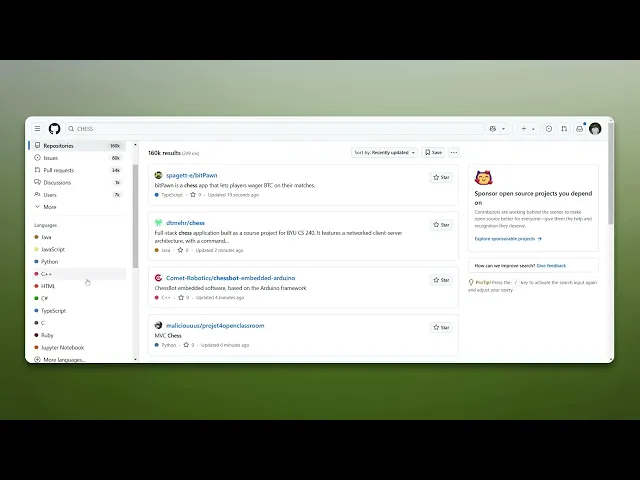Star the dtmehr/chess repository
This screenshot has width=640, height=480.
pos(441,224)
